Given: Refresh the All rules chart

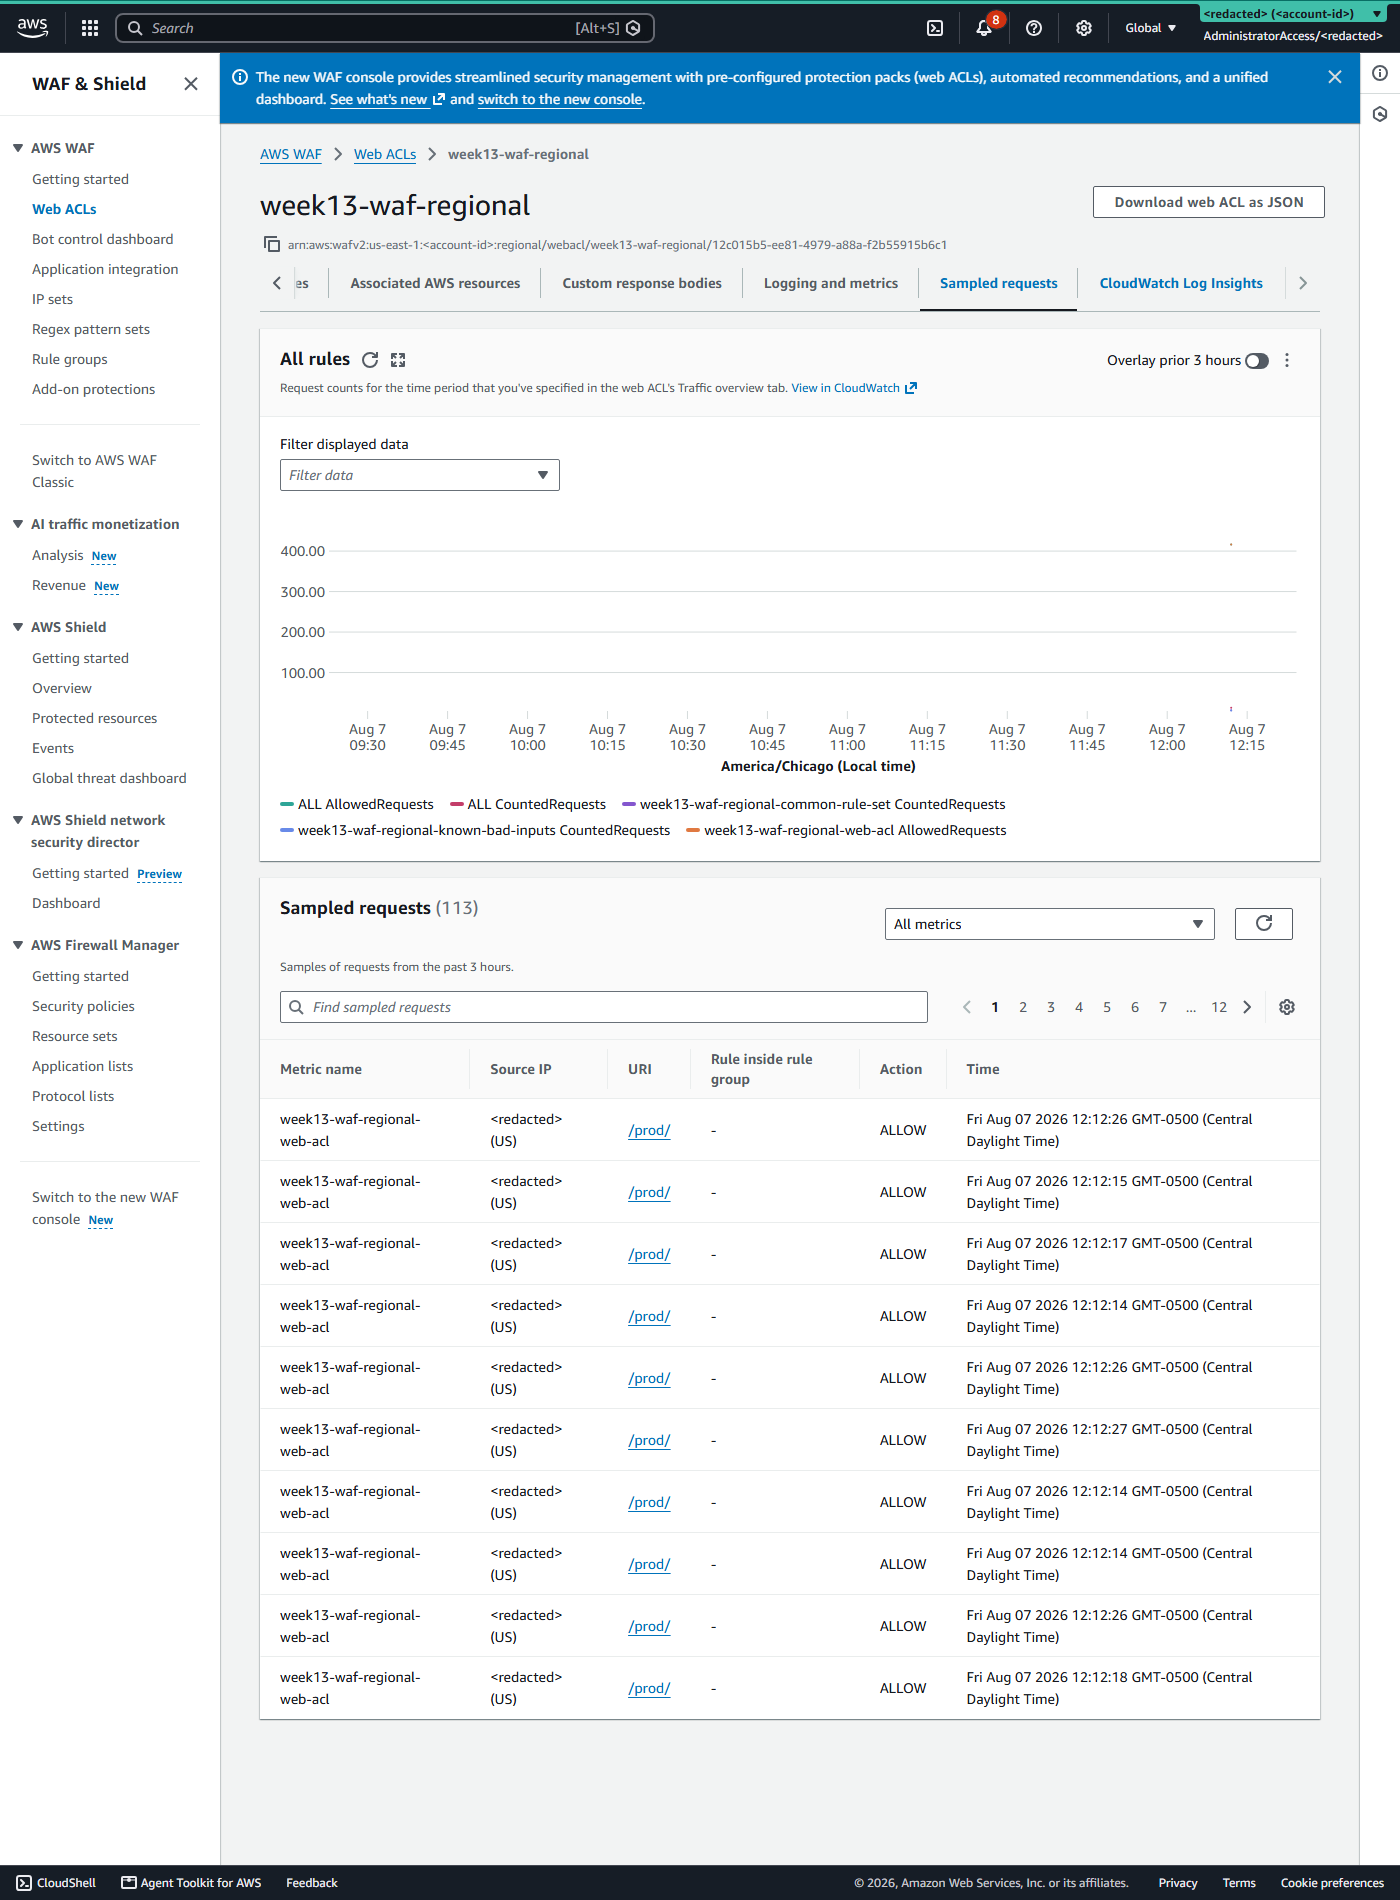Looking at the screenshot, I should [370, 360].
